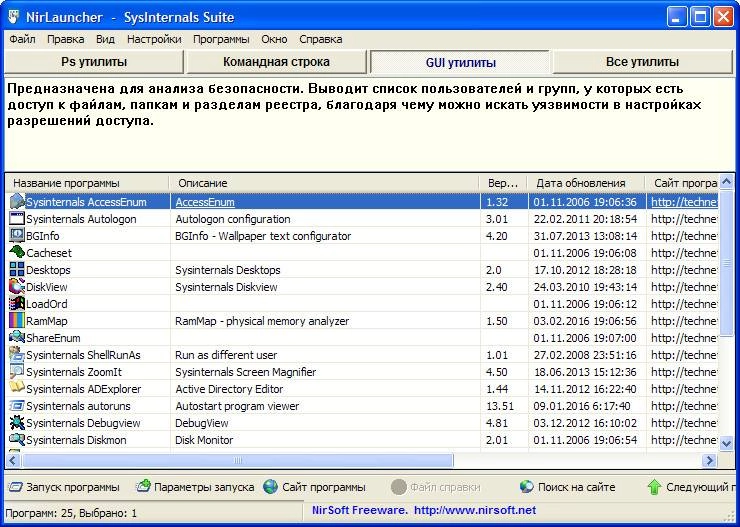Select the Sysinternals ZoomIt row name
Image resolution: width=740 pixels, height=527 pixels.
(74, 372)
